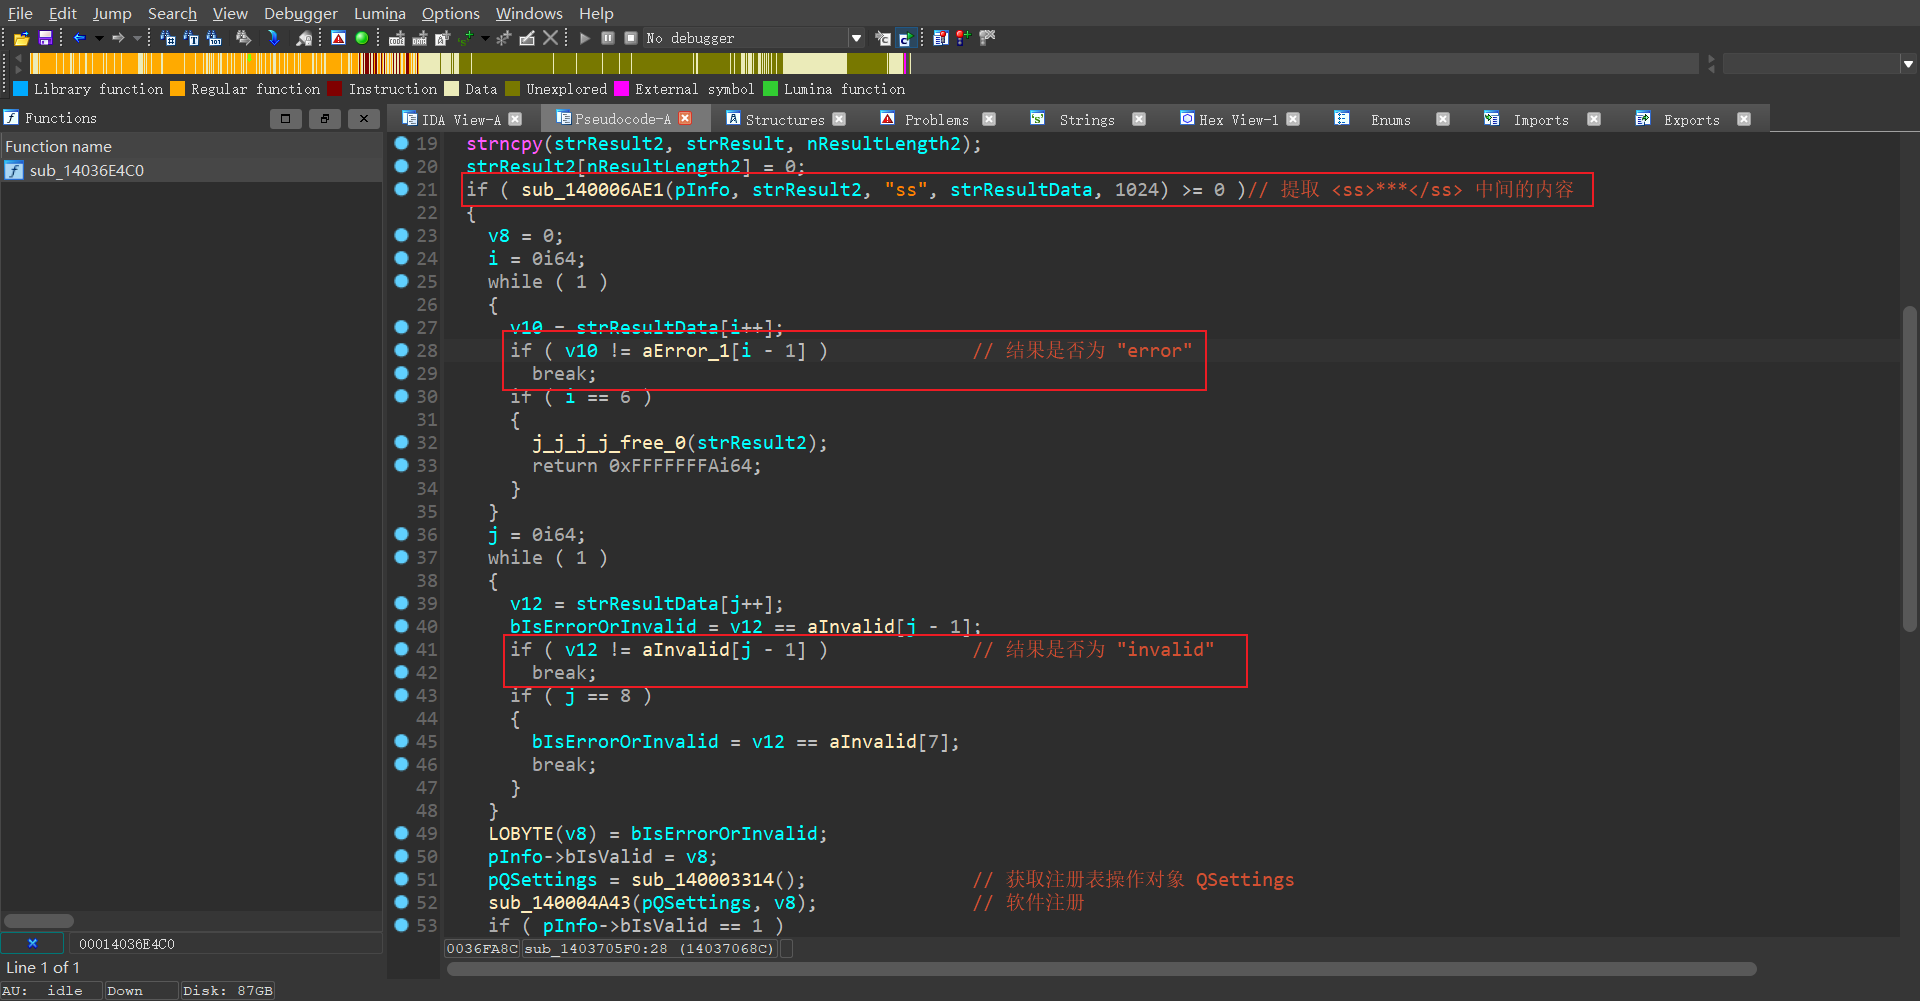Expand the back navigation history arrow

pyautogui.click(x=99, y=38)
